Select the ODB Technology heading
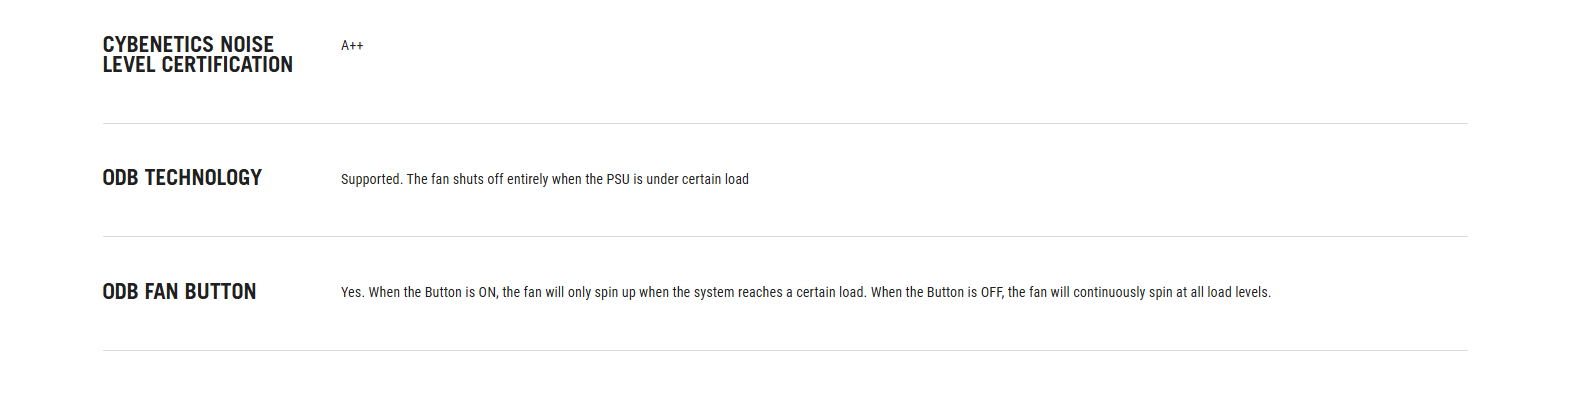This screenshot has height=417, width=1584. coord(182,178)
